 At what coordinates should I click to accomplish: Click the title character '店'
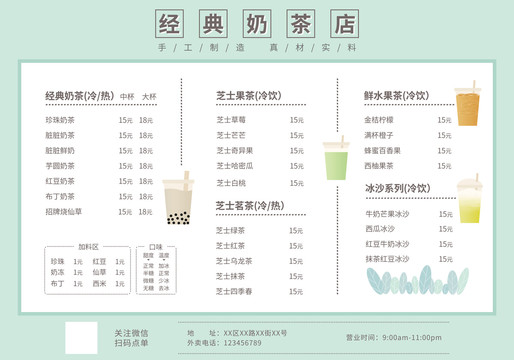tap(345, 24)
